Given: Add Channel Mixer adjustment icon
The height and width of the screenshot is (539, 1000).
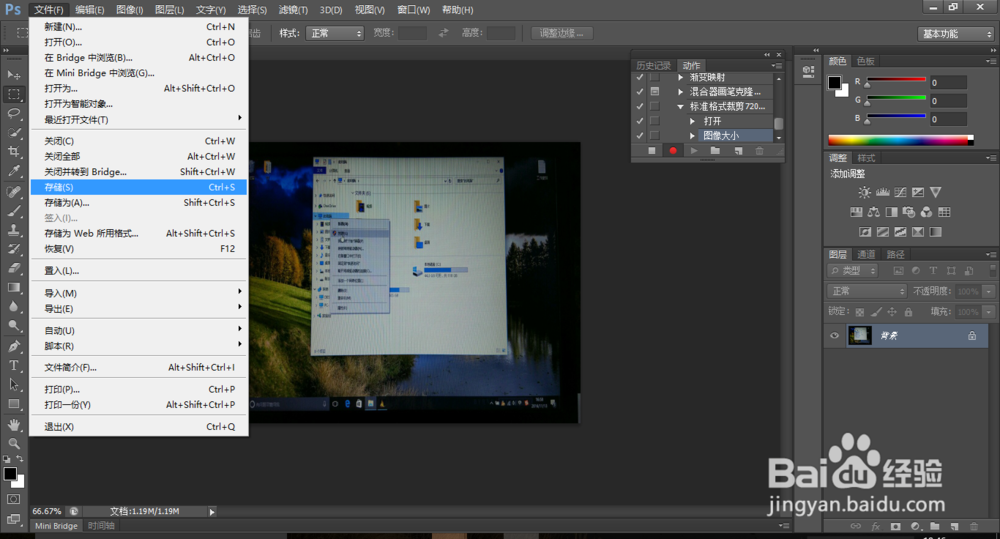Looking at the screenshot, I should click(x=926, y=212).
